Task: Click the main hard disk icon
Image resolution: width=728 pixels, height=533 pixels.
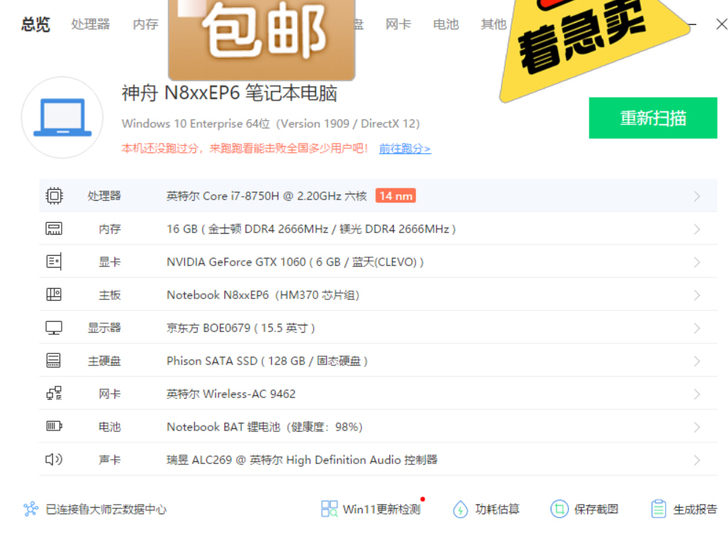Action: pyautogui.click(x=54, y=361)
